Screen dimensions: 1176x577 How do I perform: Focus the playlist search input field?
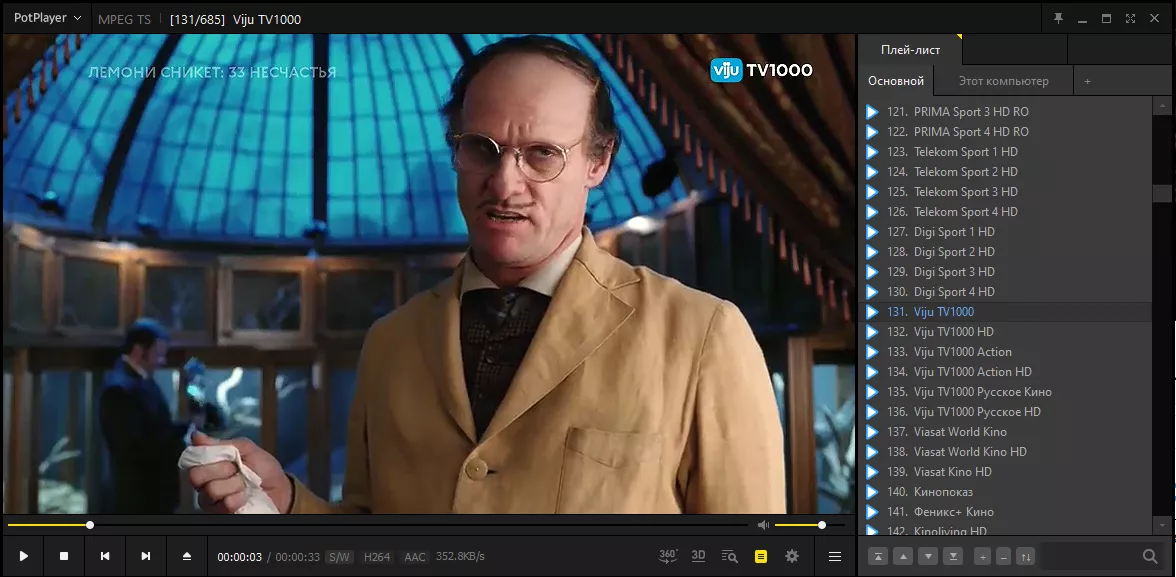1090,556
